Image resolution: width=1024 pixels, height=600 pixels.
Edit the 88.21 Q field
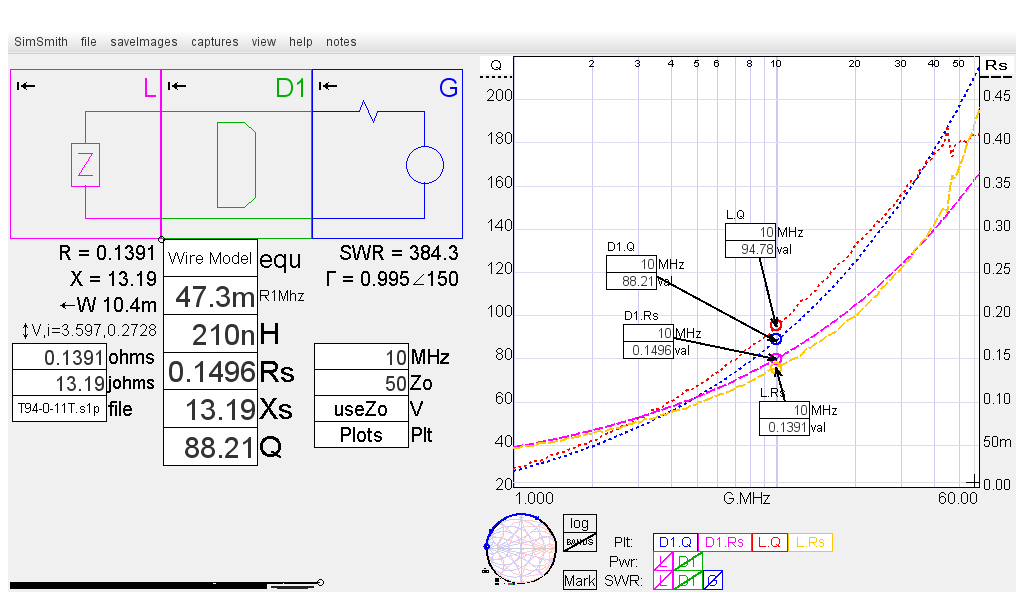210,447
